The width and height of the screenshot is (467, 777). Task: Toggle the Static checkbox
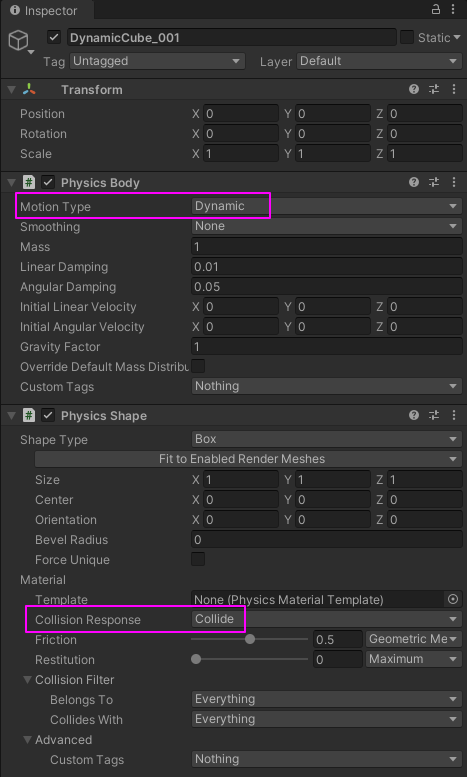click(x=407, y=38)
